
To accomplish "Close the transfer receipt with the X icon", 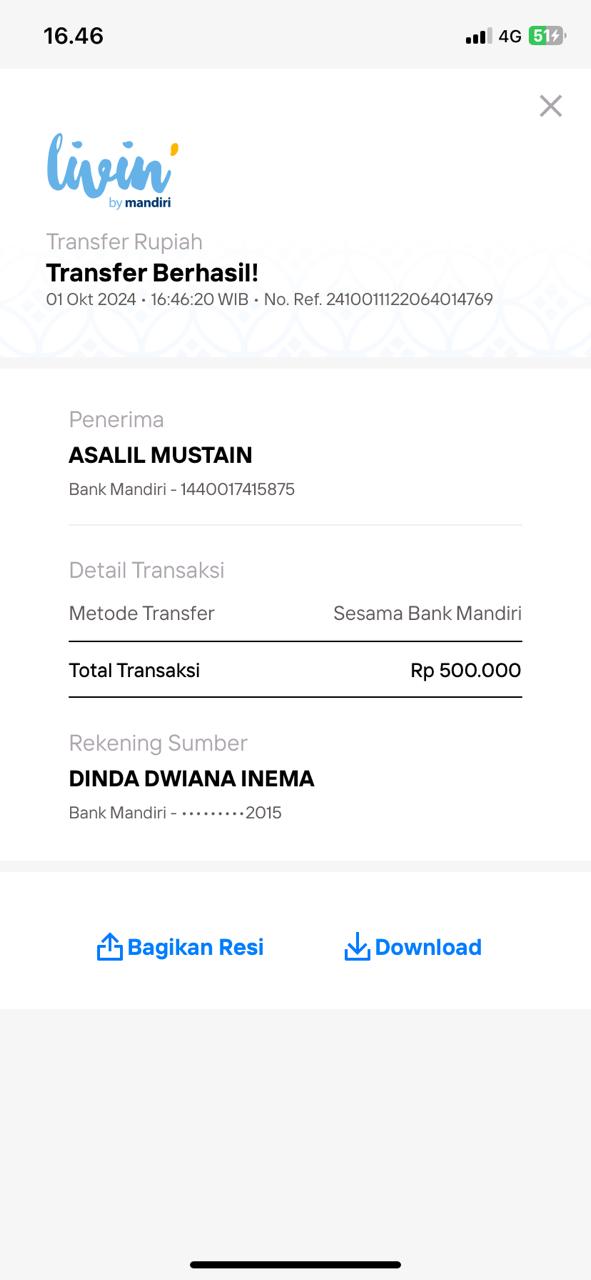I will [x=551, y=106].
